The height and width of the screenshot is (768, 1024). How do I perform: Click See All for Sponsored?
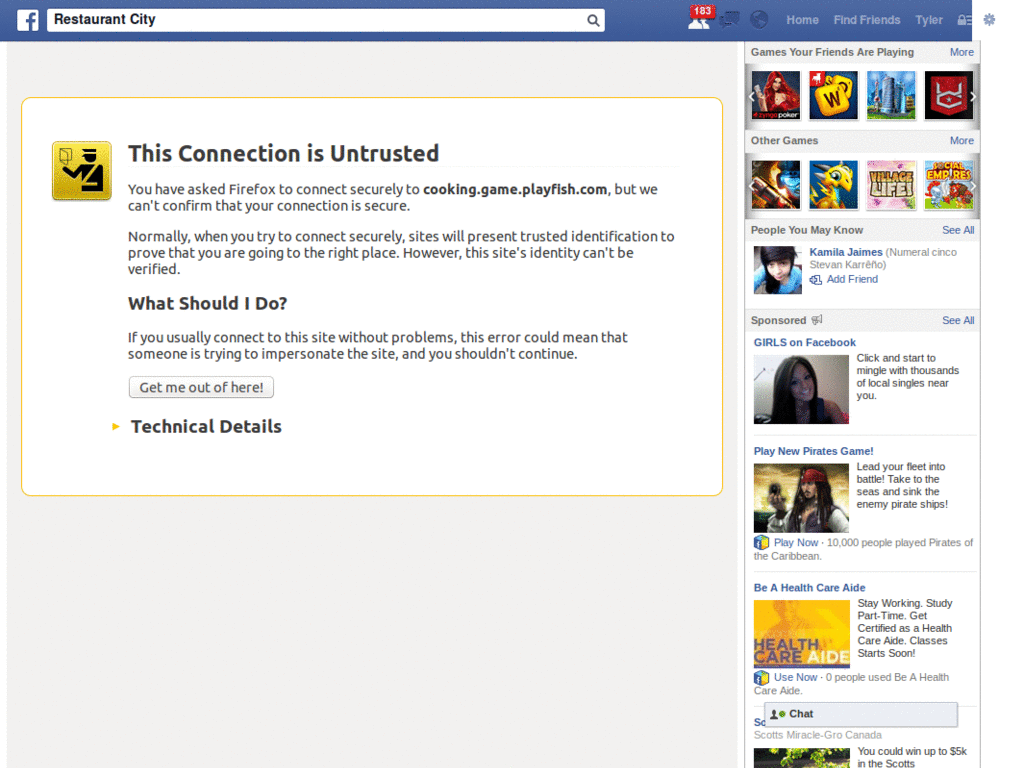(958, 320)
